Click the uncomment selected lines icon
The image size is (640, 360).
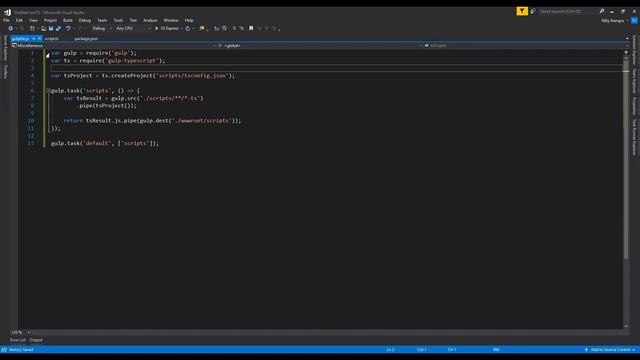pyautogui.click(x=224, y=29)
